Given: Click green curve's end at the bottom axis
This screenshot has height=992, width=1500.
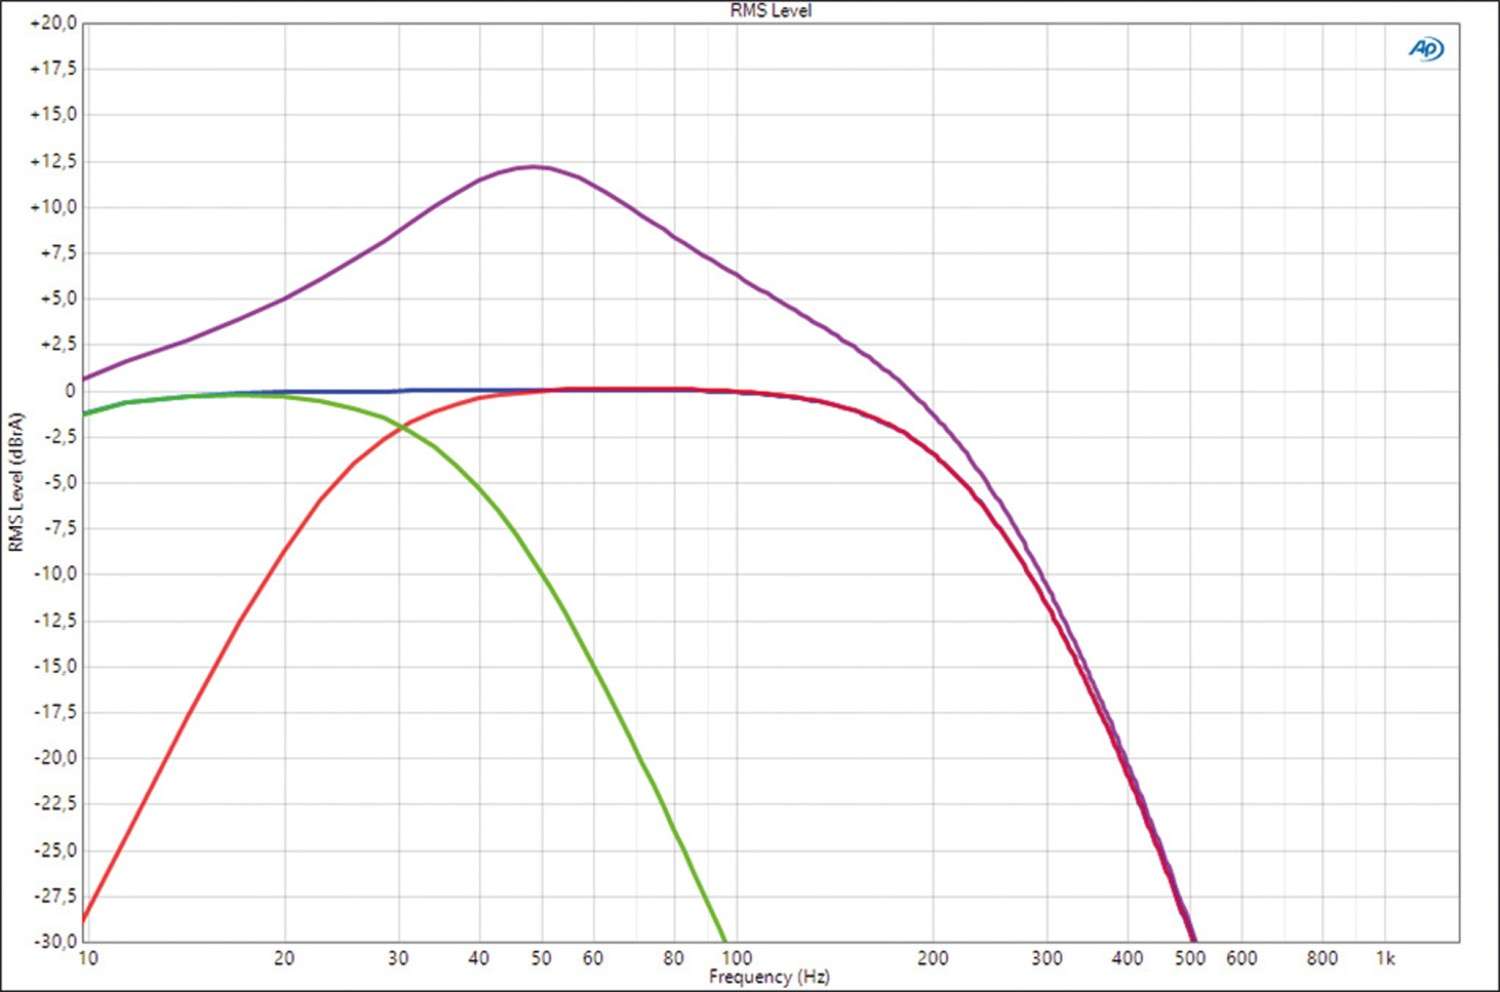Looking at the screenshot, I should click(x=724, y=938).
